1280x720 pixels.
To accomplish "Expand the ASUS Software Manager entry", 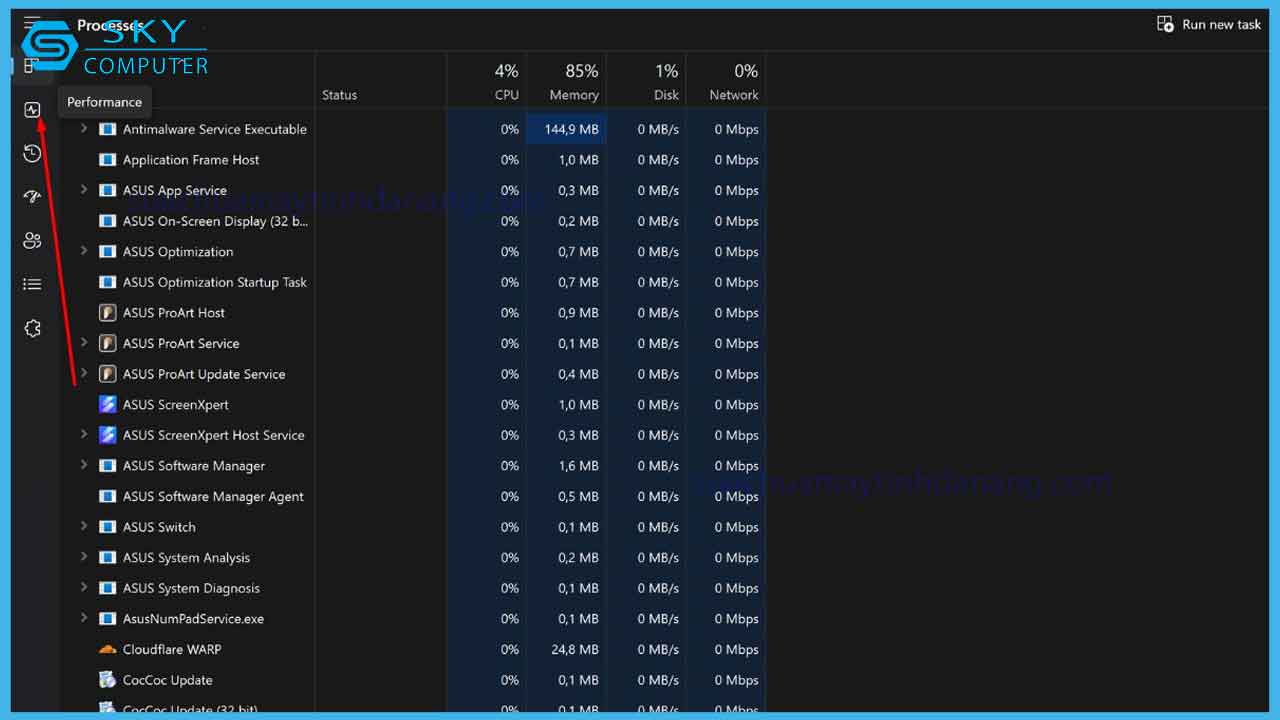I will pyautogui.click(x=84, y=466).
